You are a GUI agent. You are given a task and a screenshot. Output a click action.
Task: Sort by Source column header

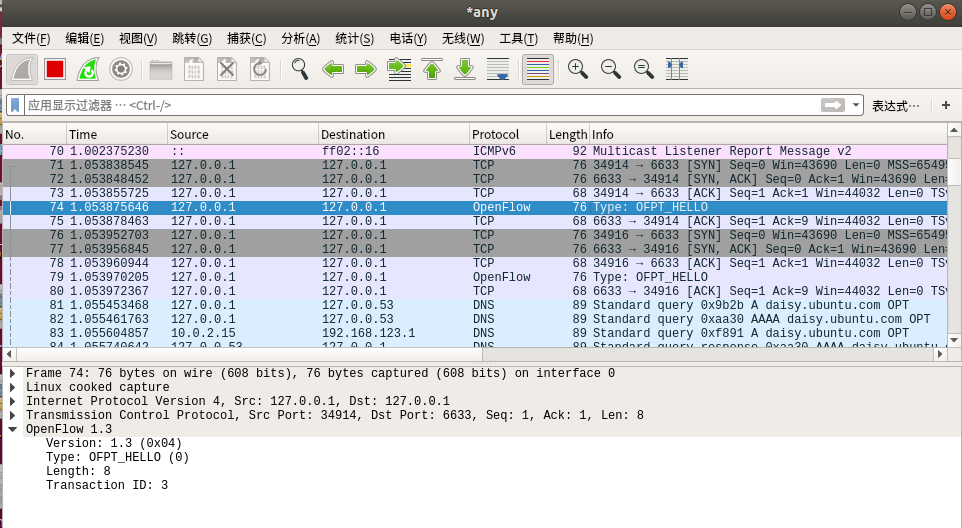coord(243,134)
